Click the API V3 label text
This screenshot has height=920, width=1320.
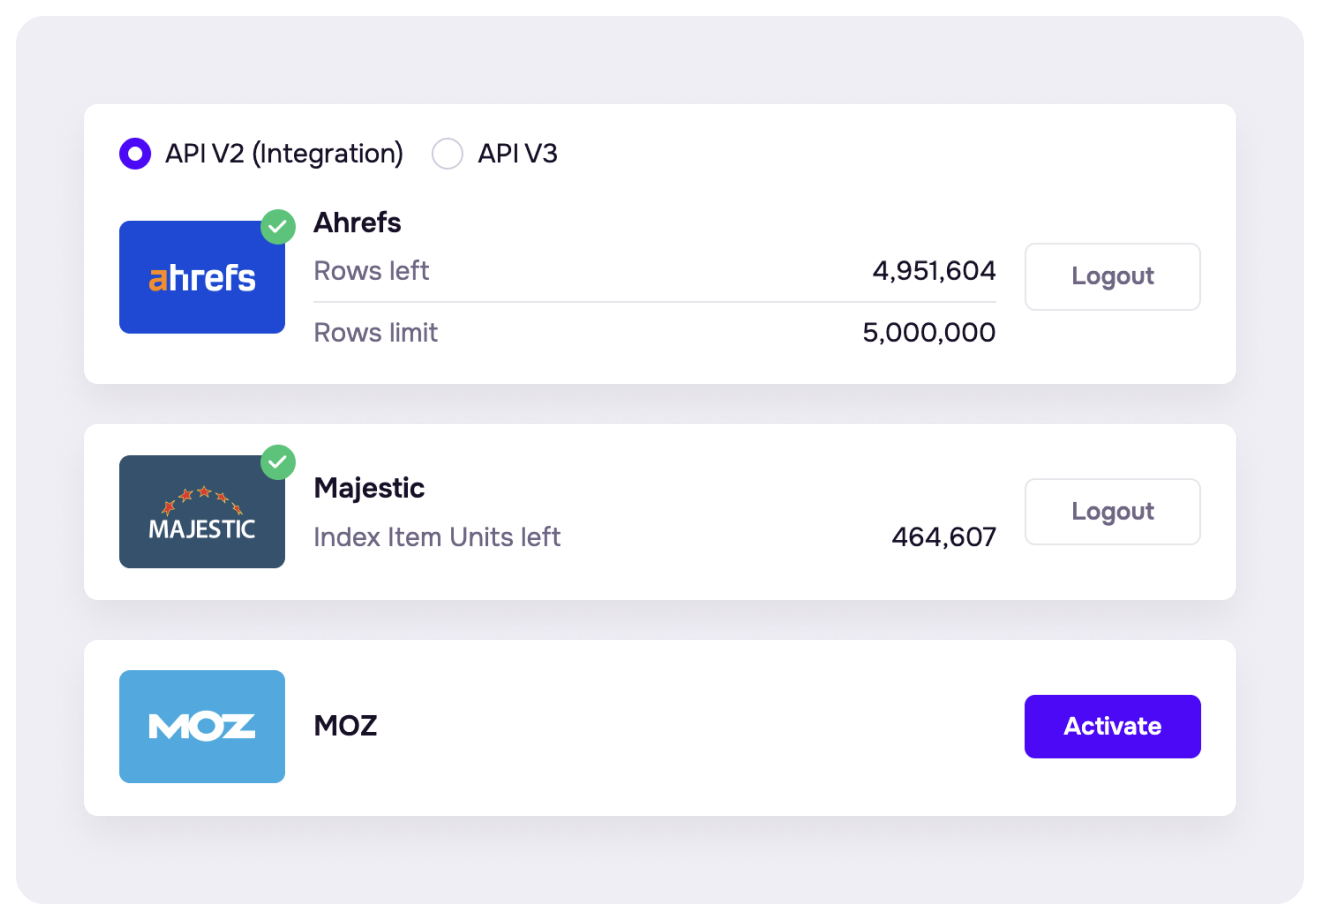pyautogui.click(x=517, y=154)
